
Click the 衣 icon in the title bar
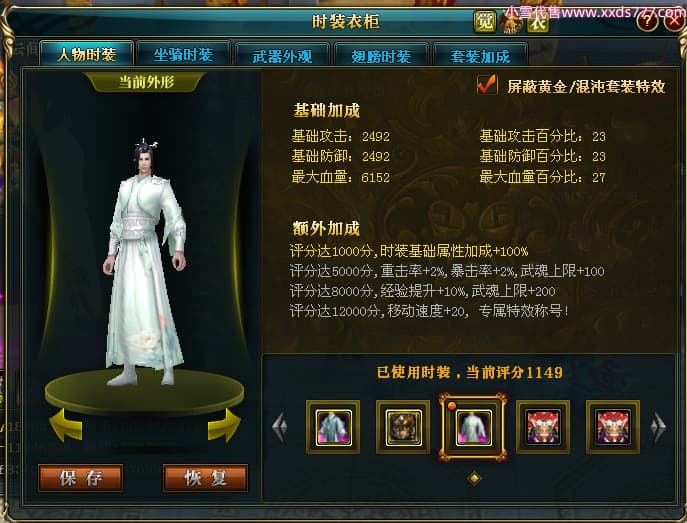[x=538, y=22]
